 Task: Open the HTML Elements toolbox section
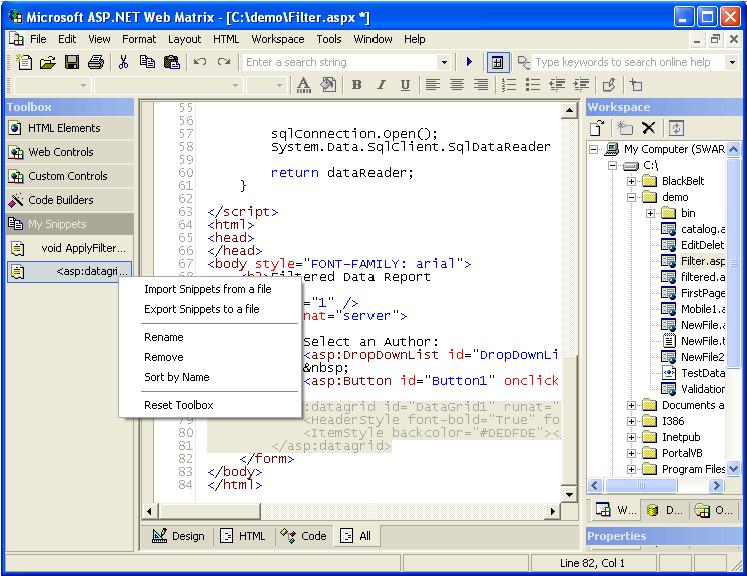pyautogui.click(x=70, y=128)
